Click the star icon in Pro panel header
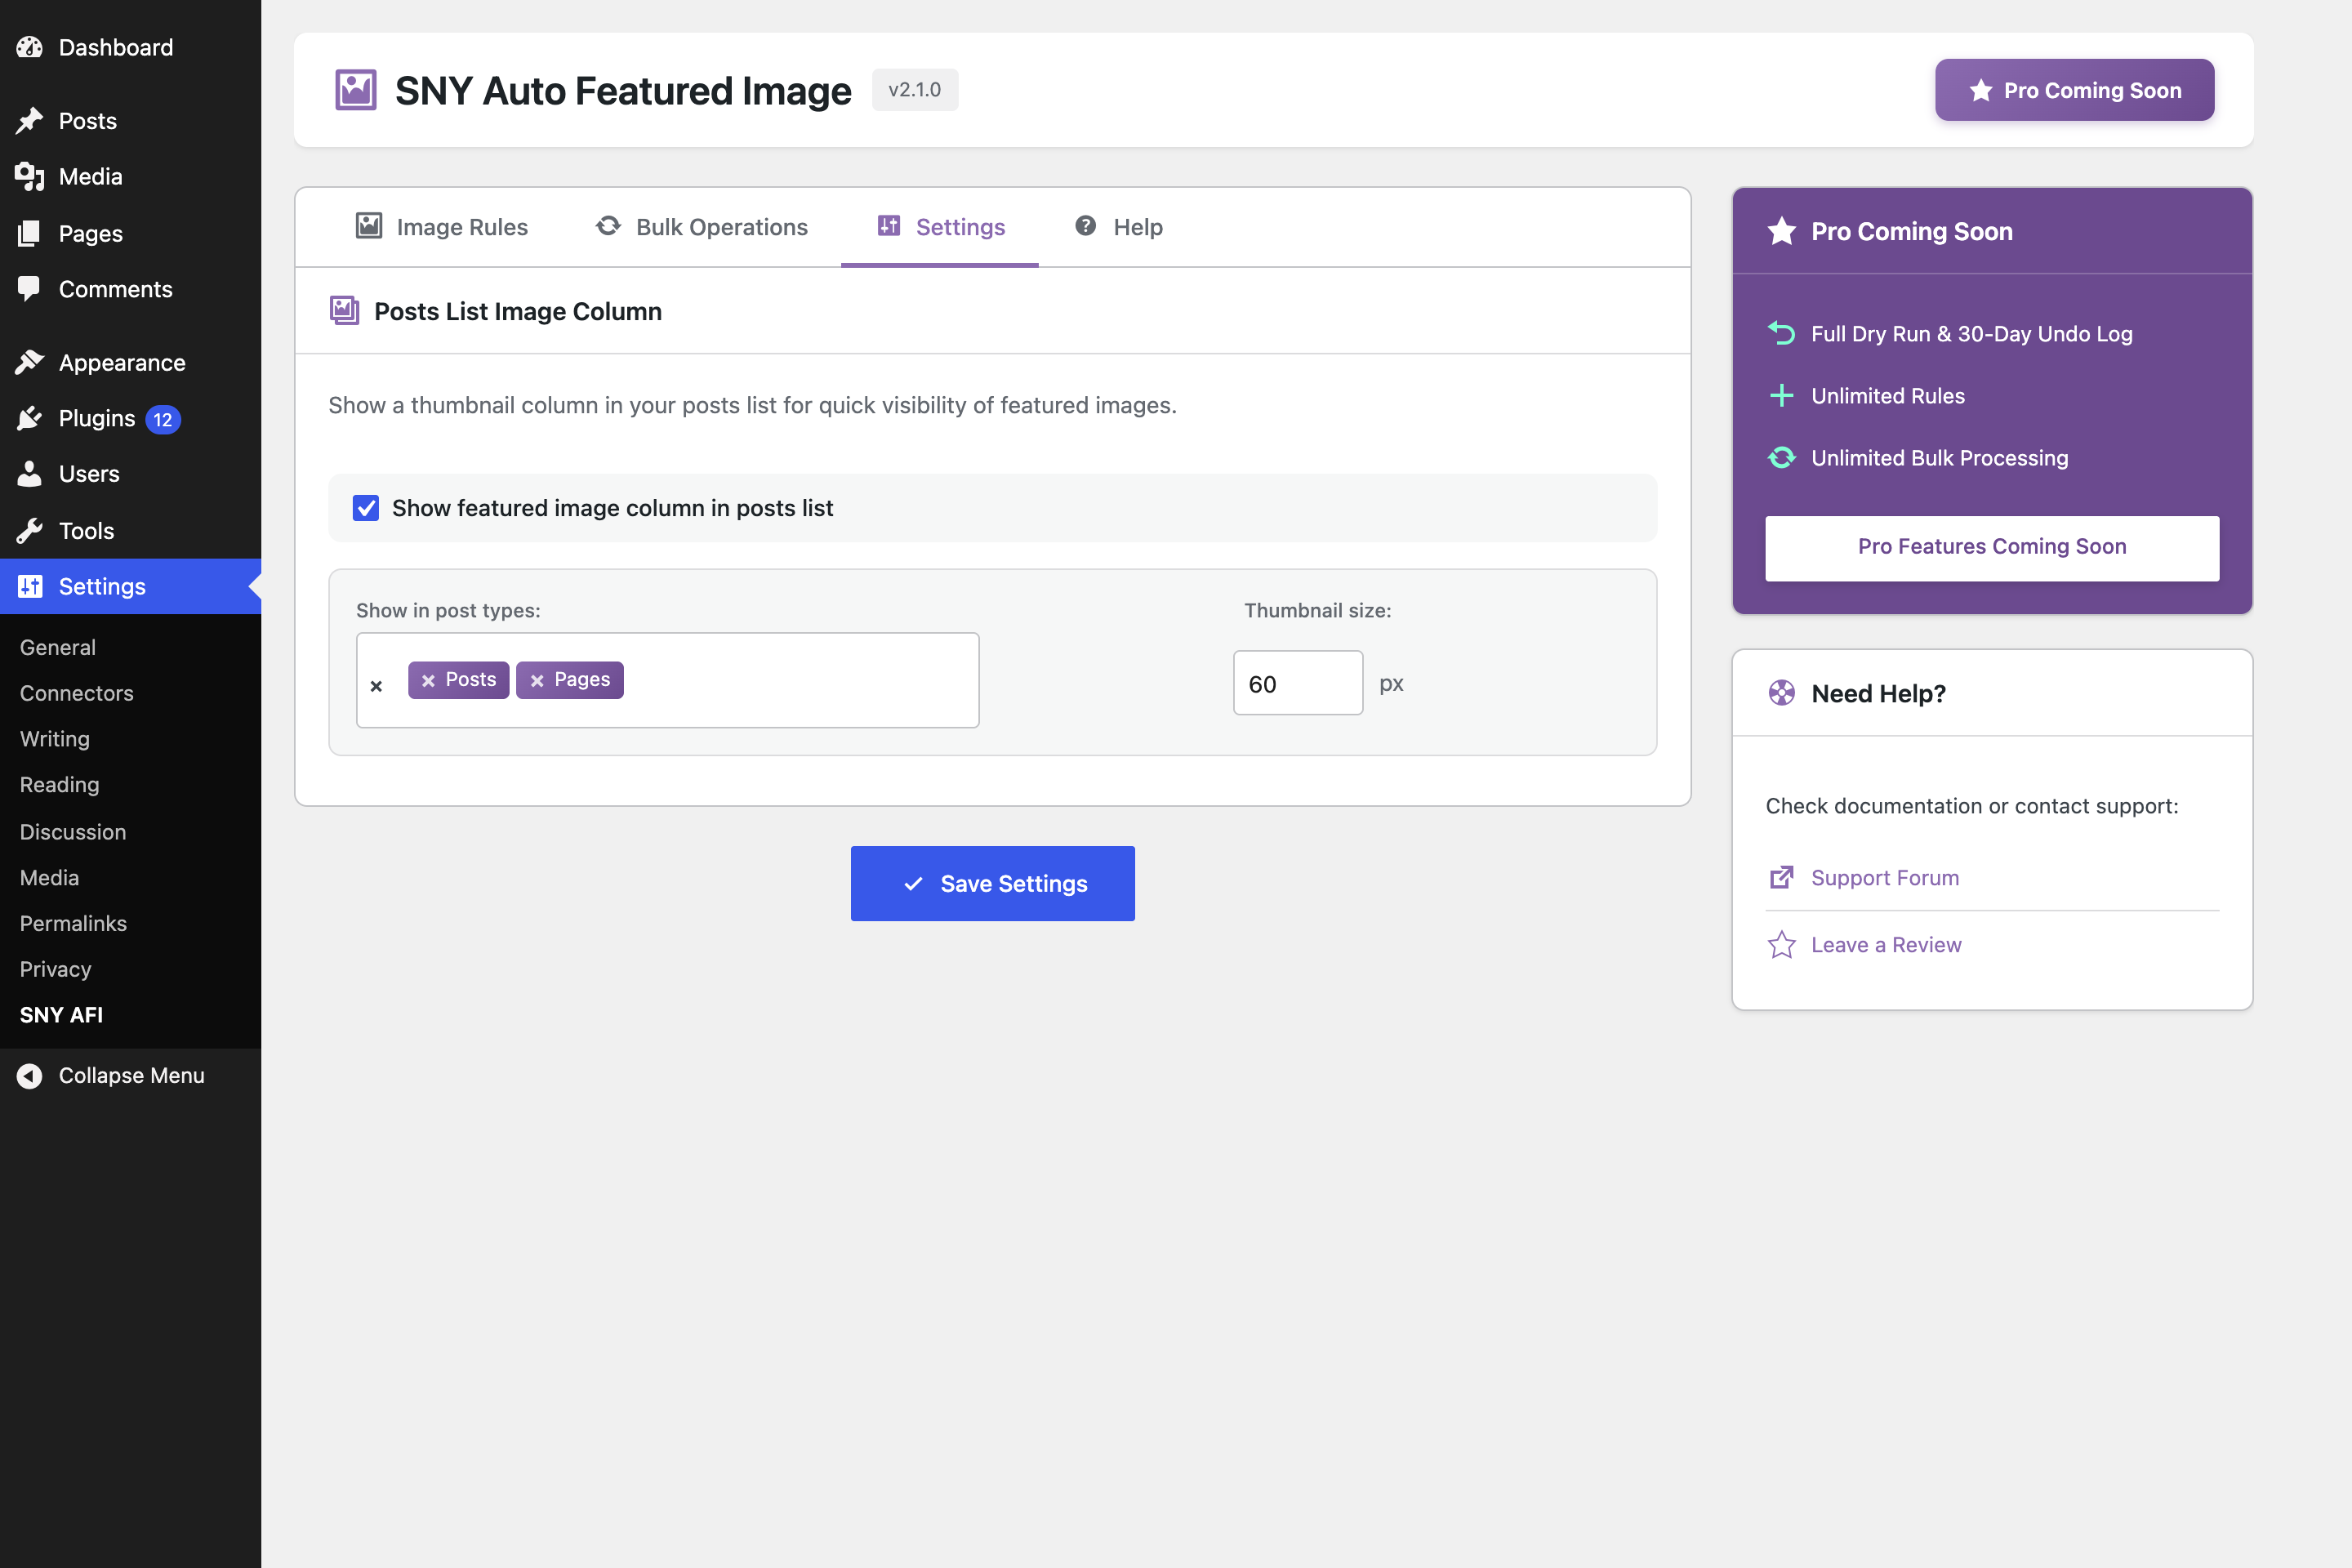This screenshot has height=1568, width=2352. [1782, 231]
